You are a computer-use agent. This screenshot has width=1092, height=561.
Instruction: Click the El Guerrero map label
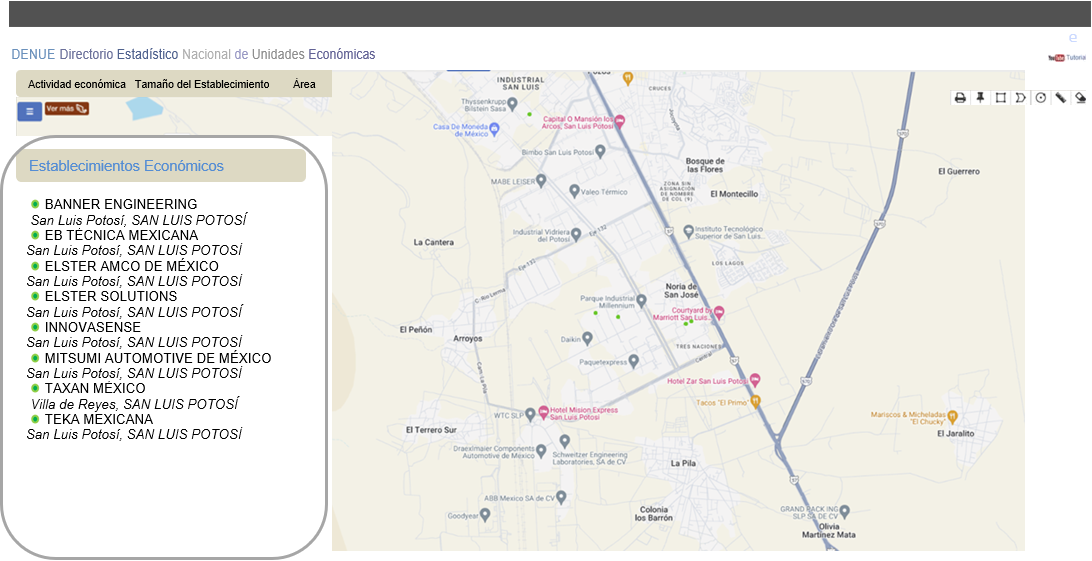(959, 171)
